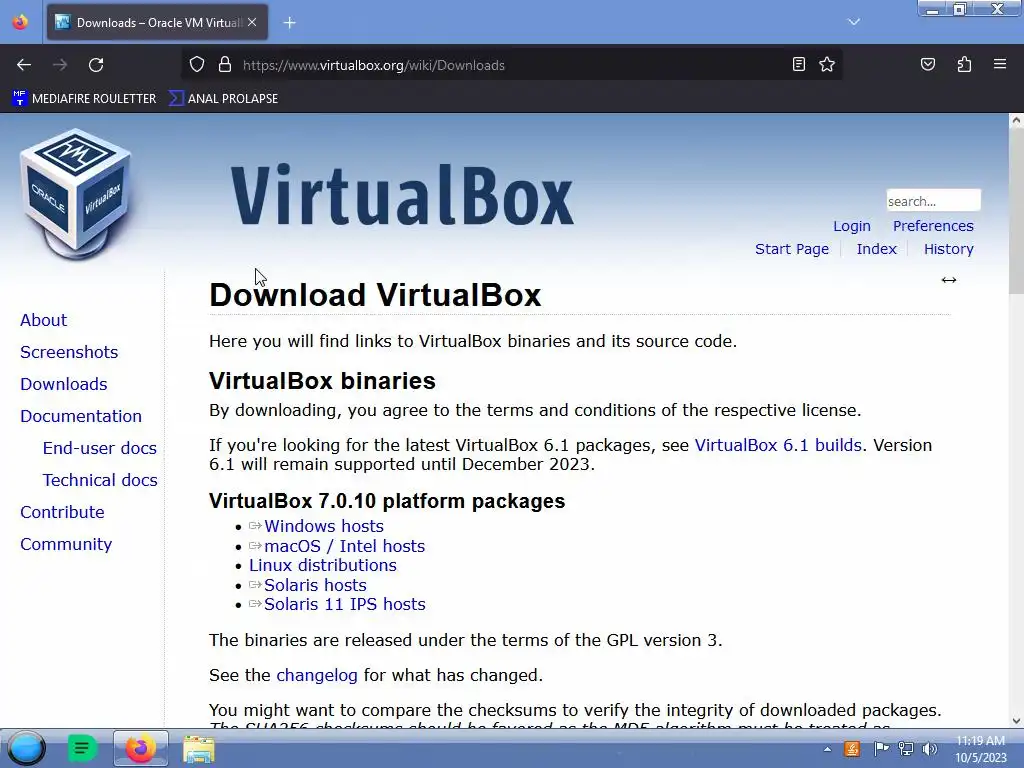Open Action Center flag tray icon
This screenshot has width=1024, height=768.
(881, 749)
